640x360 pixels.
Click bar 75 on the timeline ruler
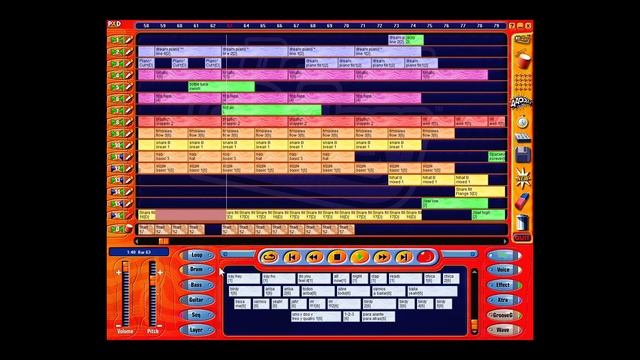(x=429, y=26)
